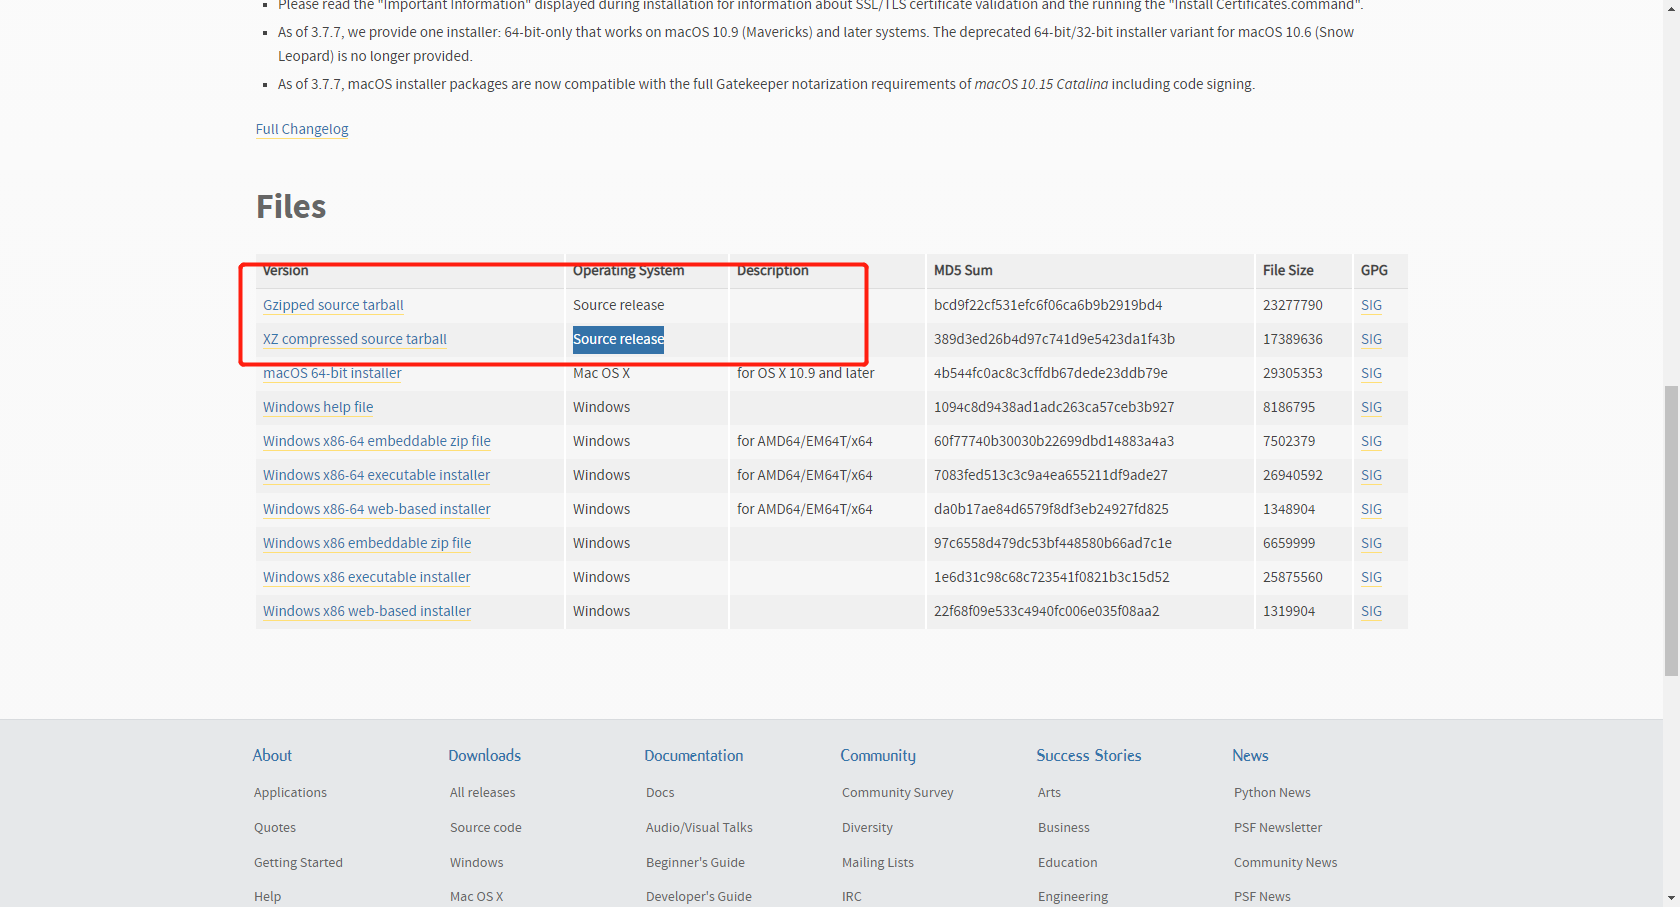Open Diversity footer link
Image resolution: width=1680 pixels, height=907 pixels.
pyautogui.click(x=867, y=827)
